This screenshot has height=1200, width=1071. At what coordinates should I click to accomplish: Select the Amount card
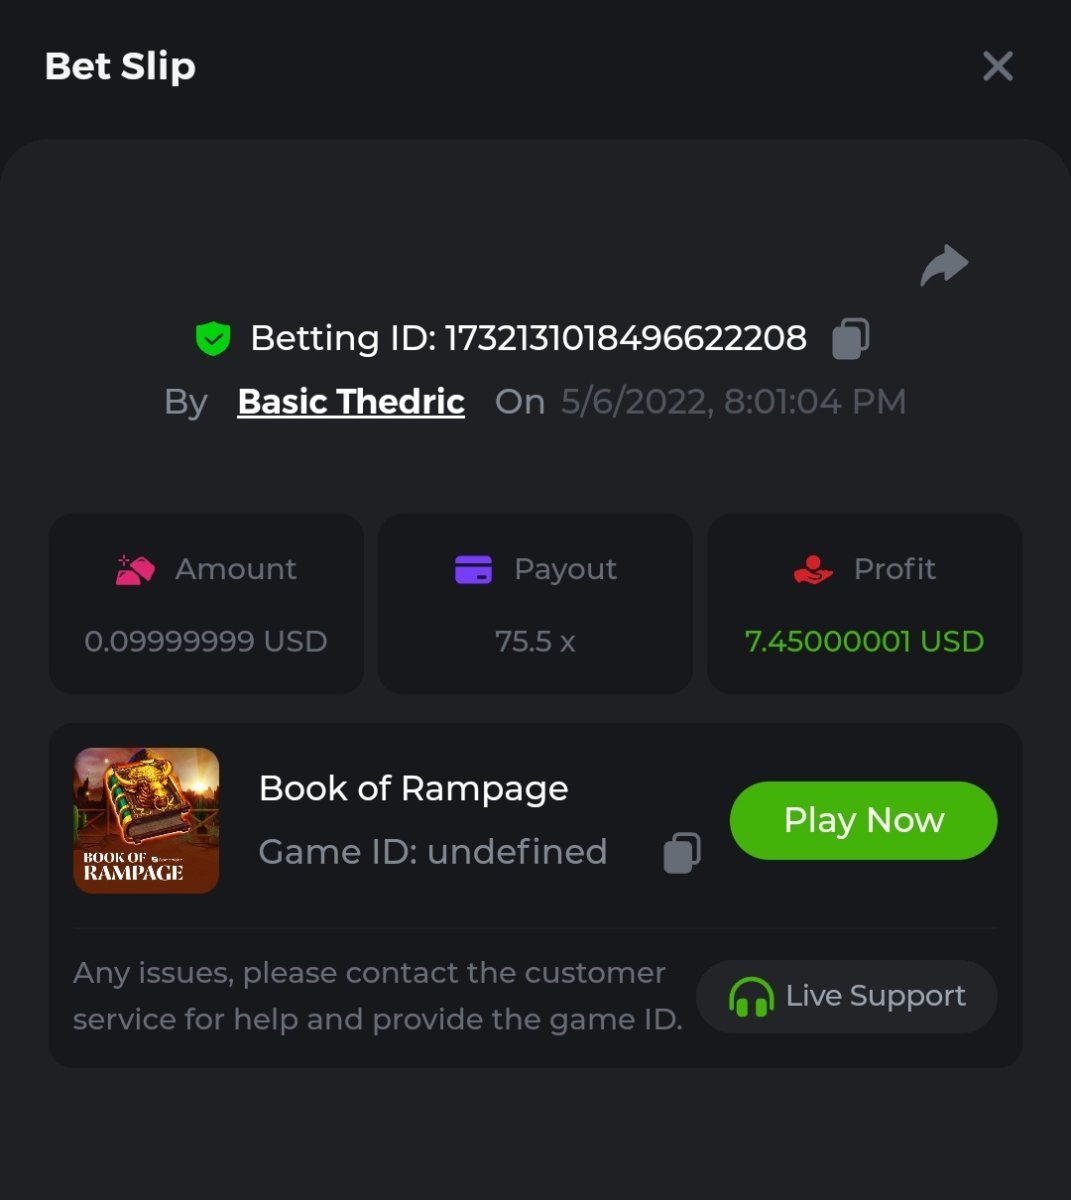click(206, 604)
